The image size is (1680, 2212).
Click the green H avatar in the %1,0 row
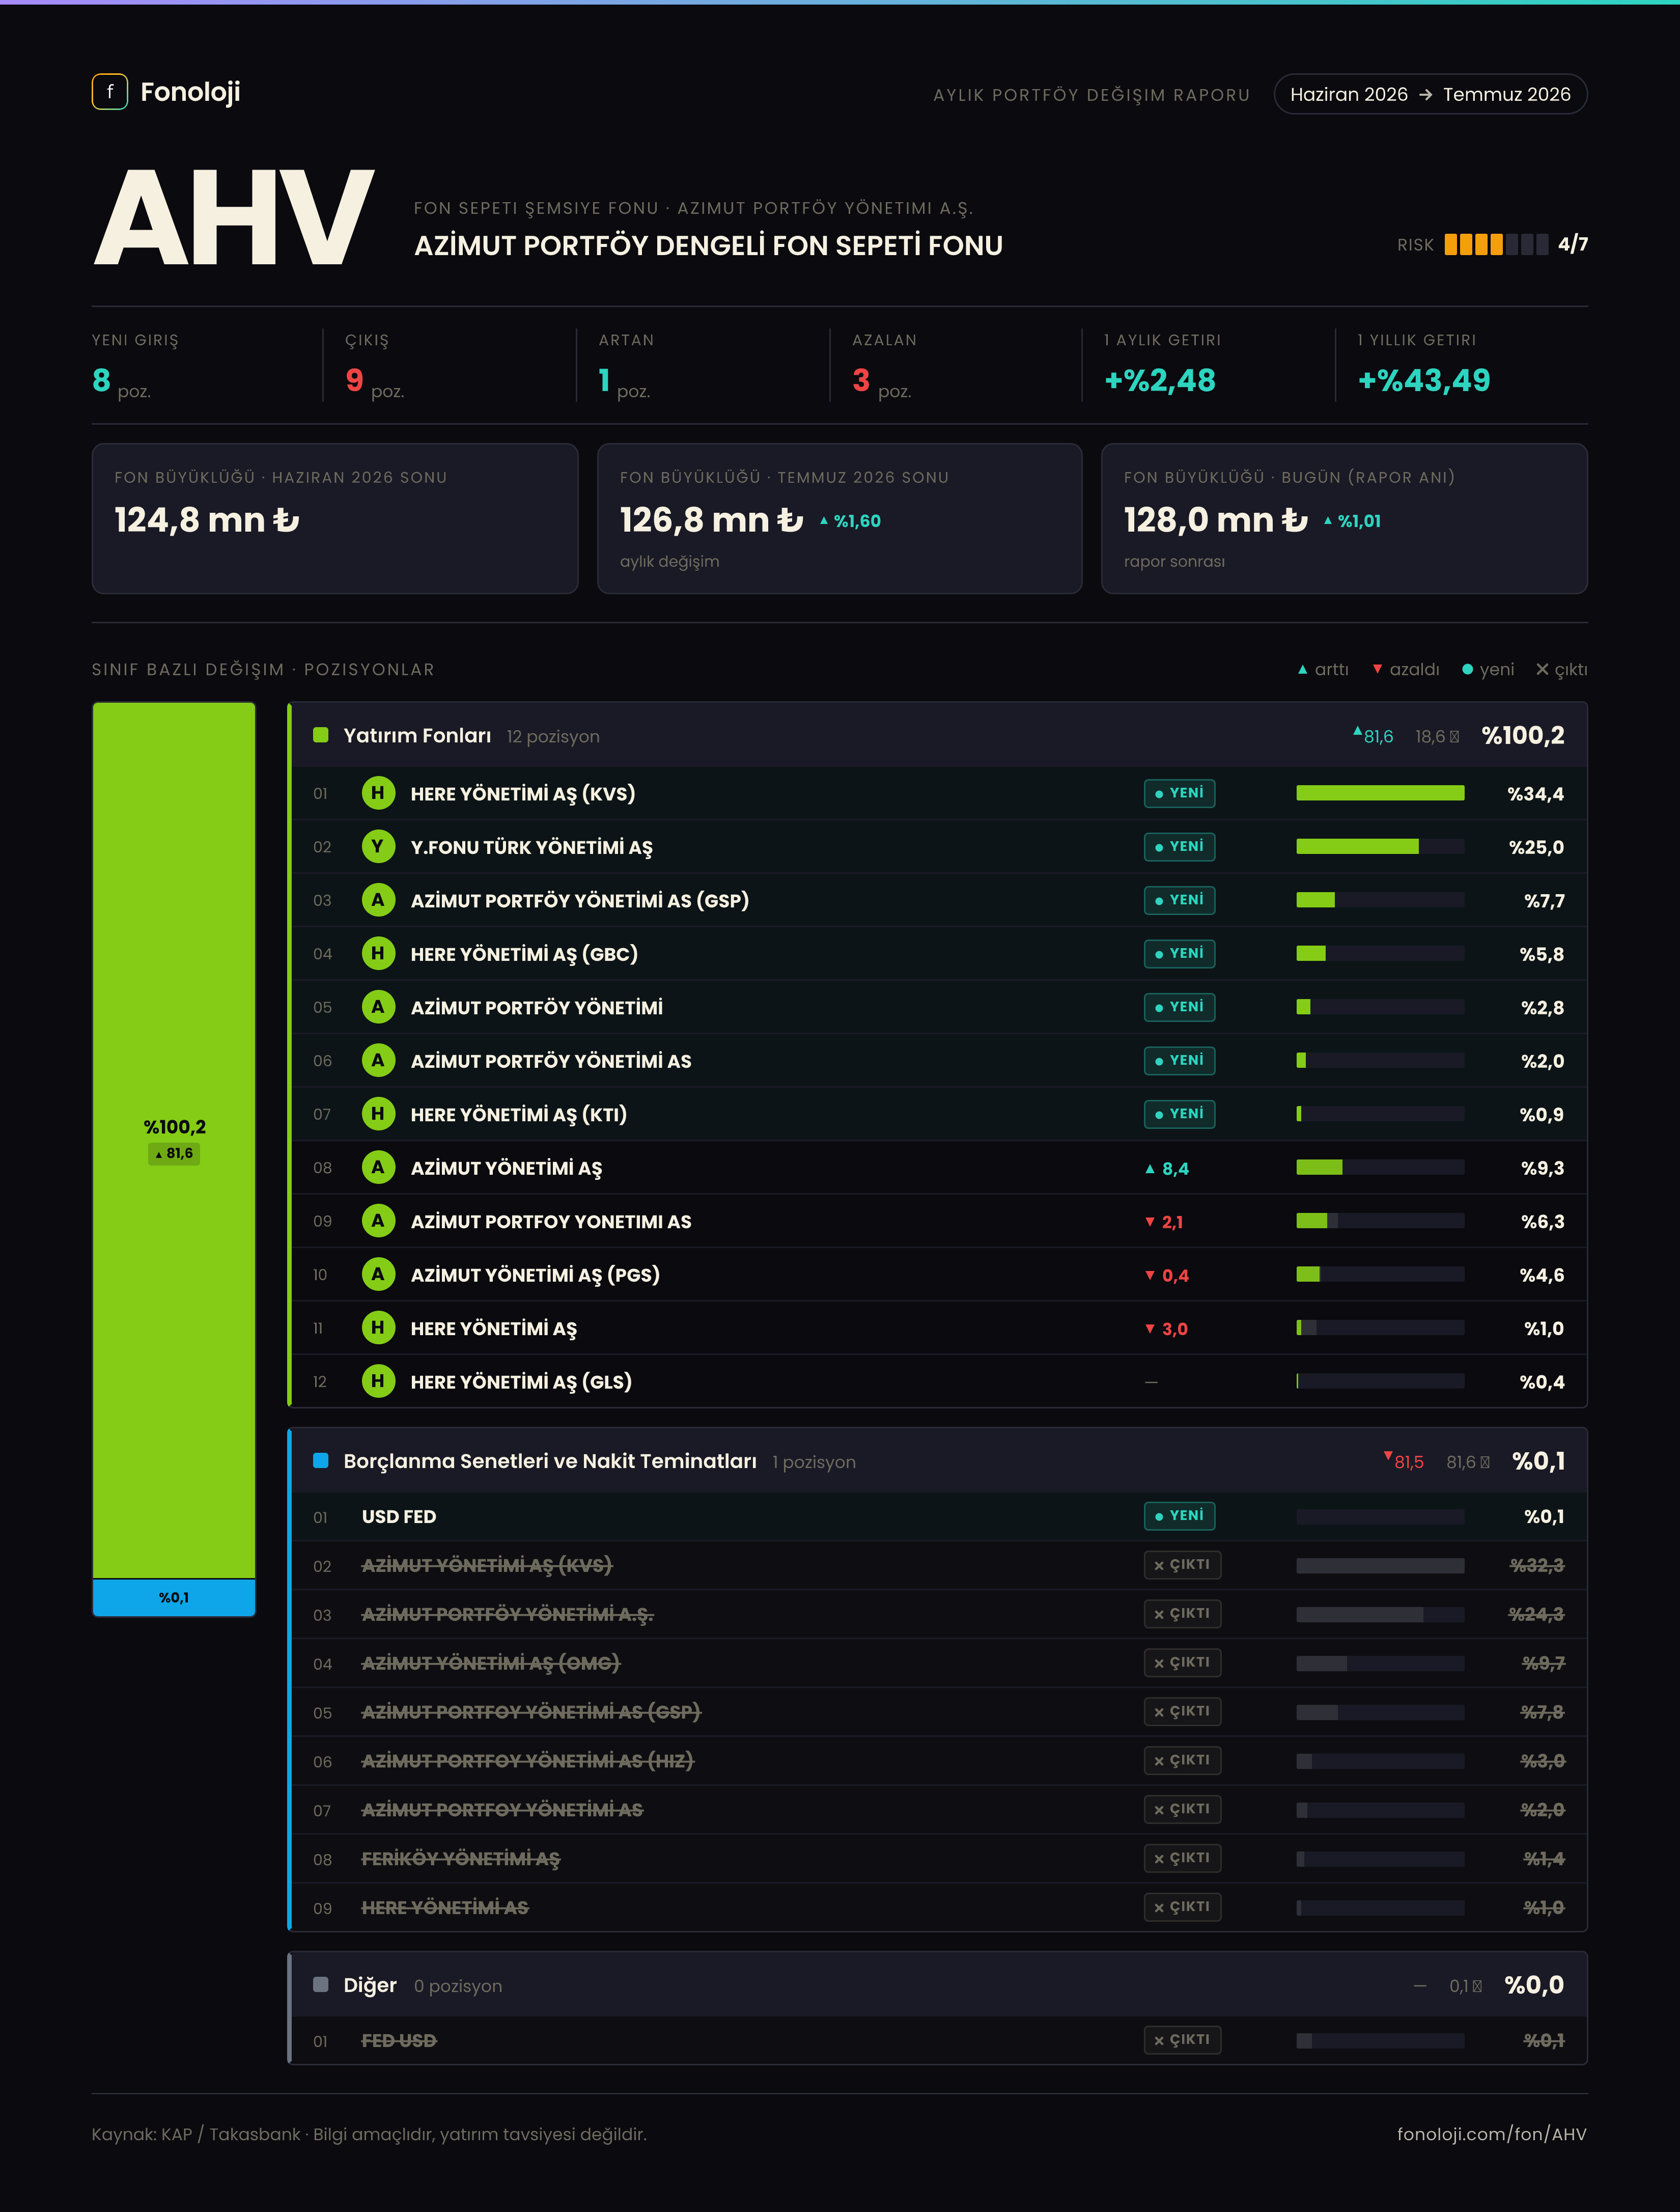pyautogui.click(x=378, y=1328)
